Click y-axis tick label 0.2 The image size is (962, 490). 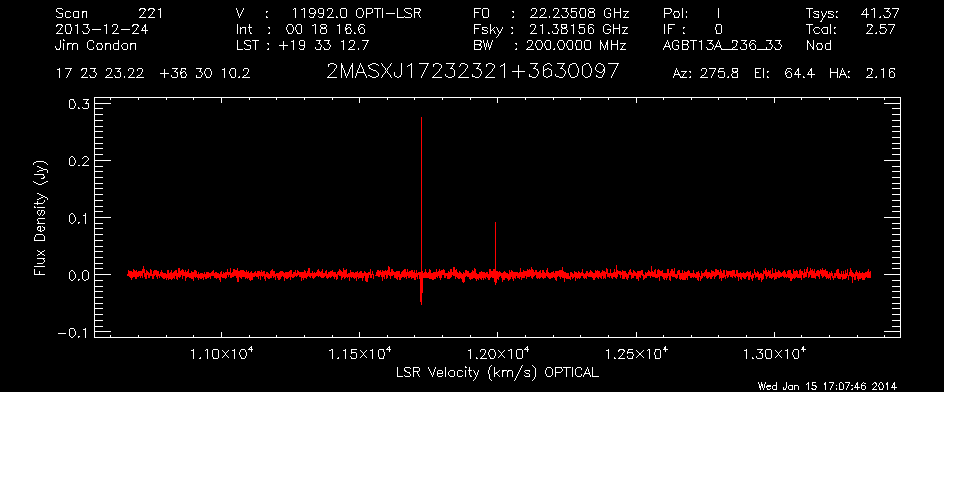click(79, 161)
